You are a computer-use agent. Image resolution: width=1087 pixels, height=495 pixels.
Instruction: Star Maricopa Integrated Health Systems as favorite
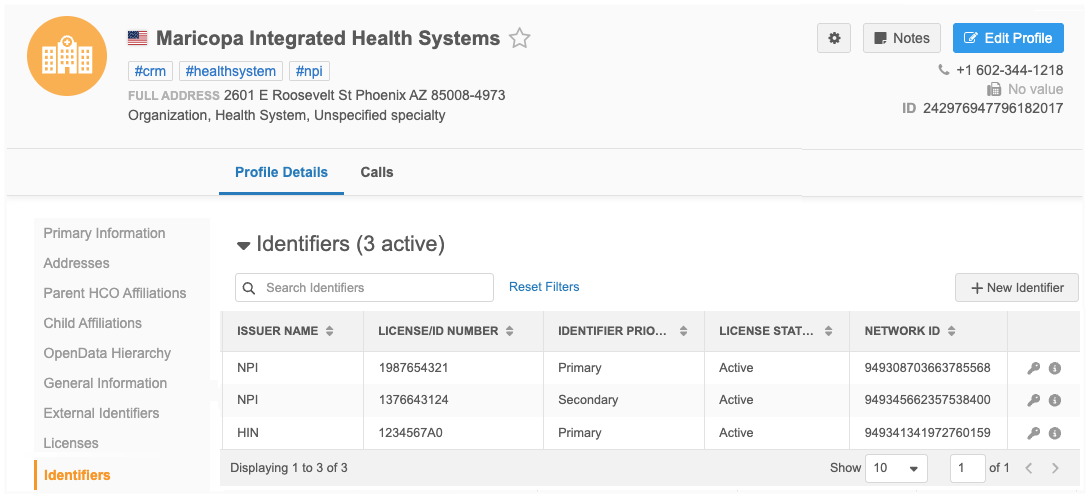(x=519, y=38)
